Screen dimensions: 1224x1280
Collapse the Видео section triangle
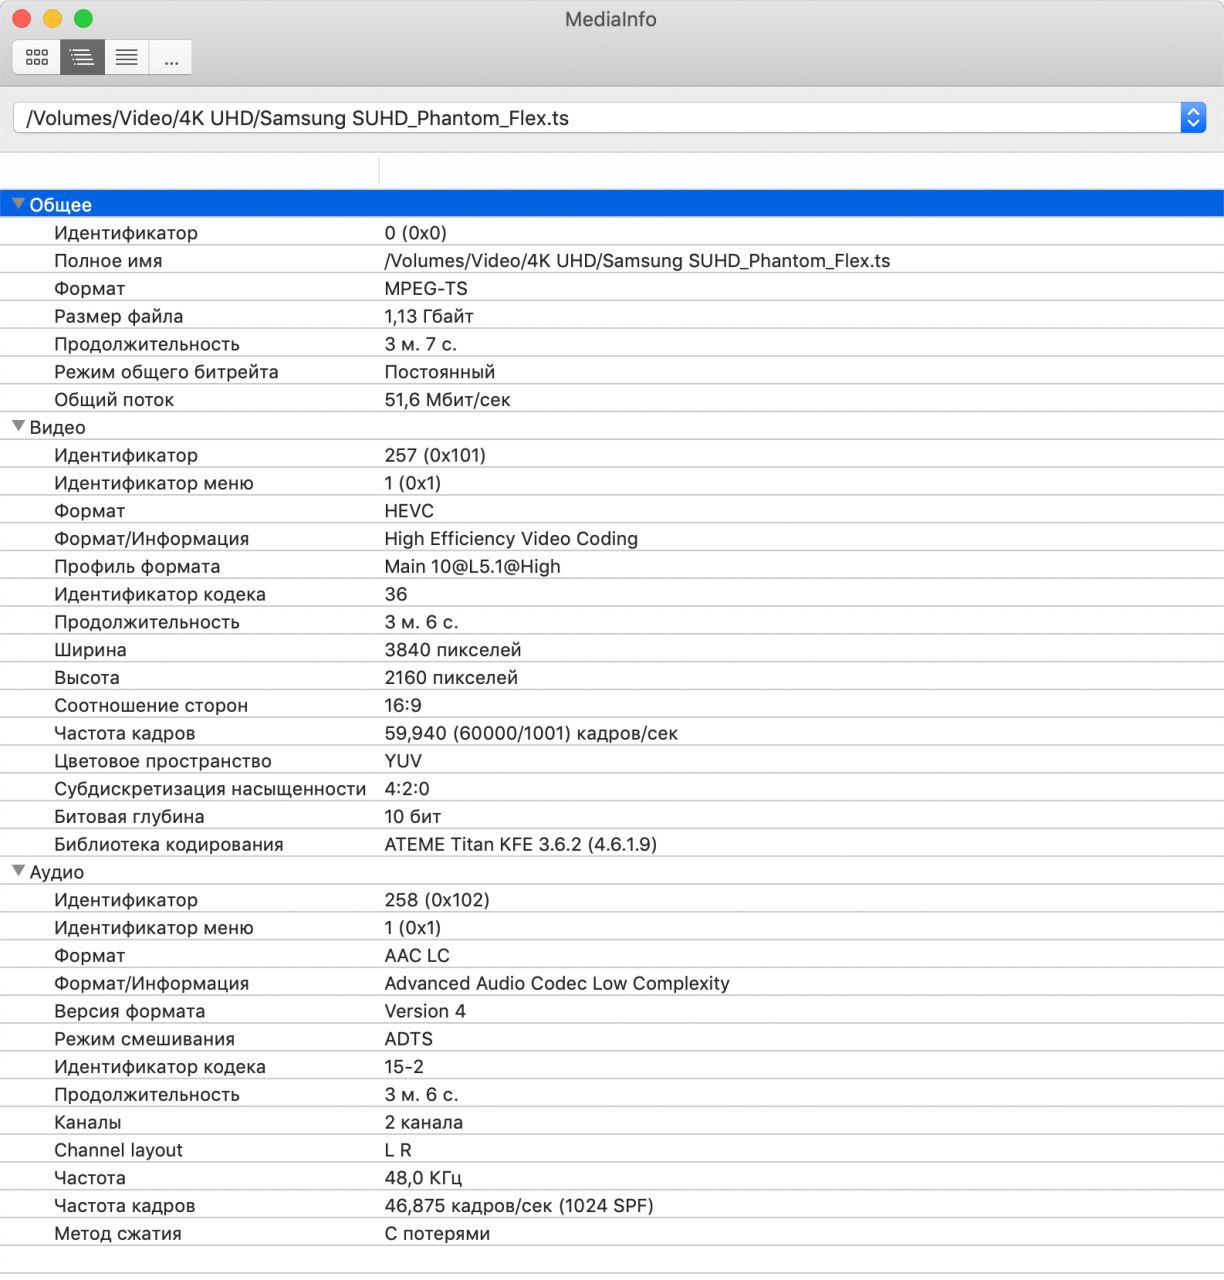[18, 427]
